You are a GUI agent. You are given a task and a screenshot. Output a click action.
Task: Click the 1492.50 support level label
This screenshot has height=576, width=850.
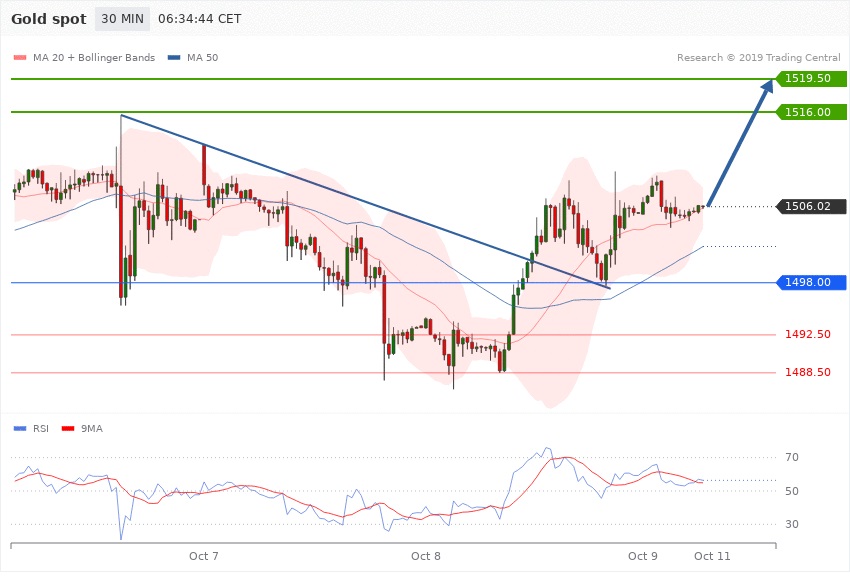pos(808,335)
